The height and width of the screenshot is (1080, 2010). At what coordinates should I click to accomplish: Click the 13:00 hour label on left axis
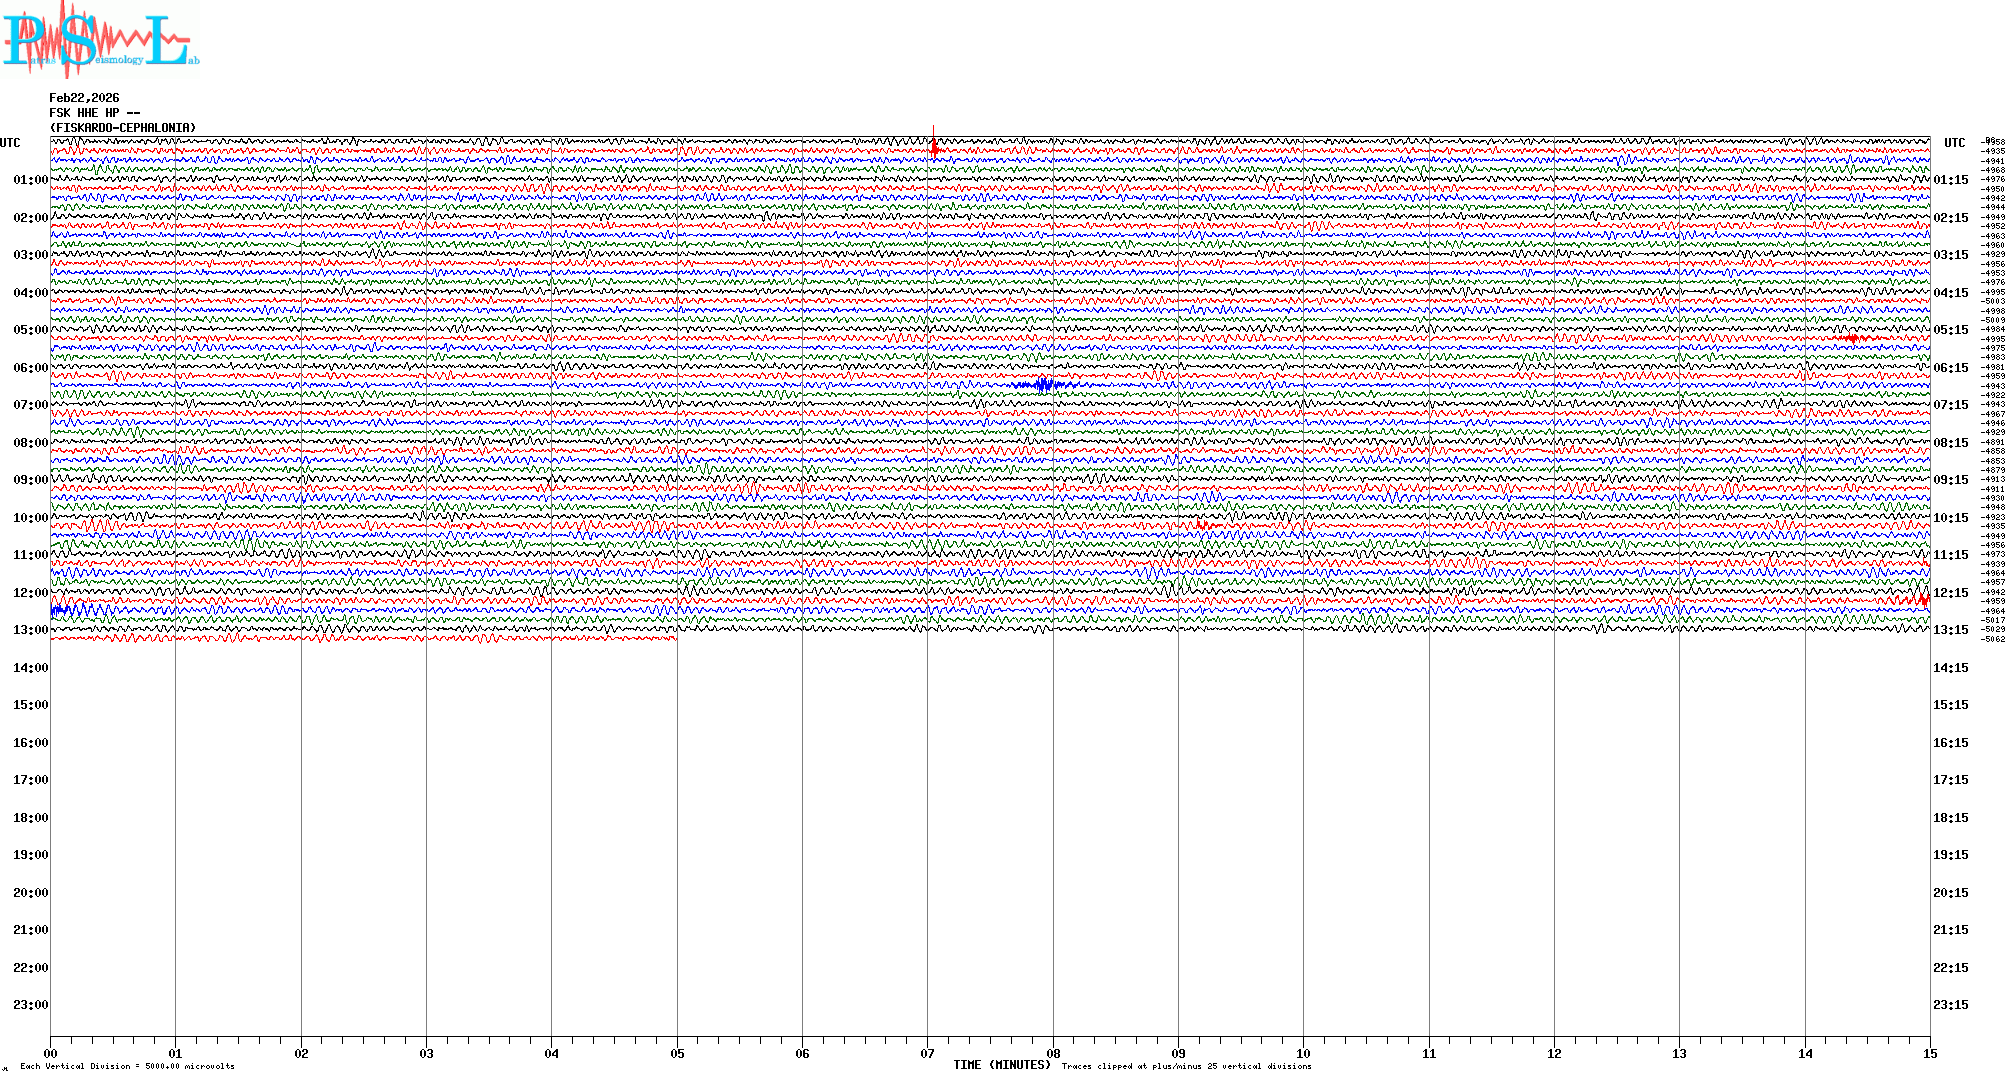pos(30,630)
